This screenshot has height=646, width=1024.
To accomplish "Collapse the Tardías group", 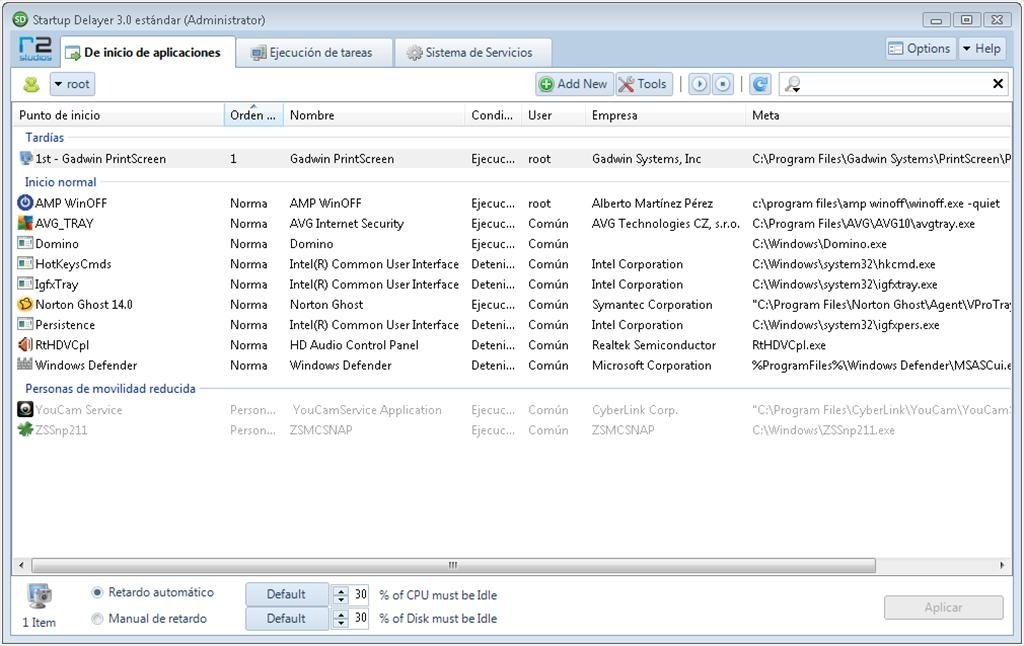I will tap(44, 137).
